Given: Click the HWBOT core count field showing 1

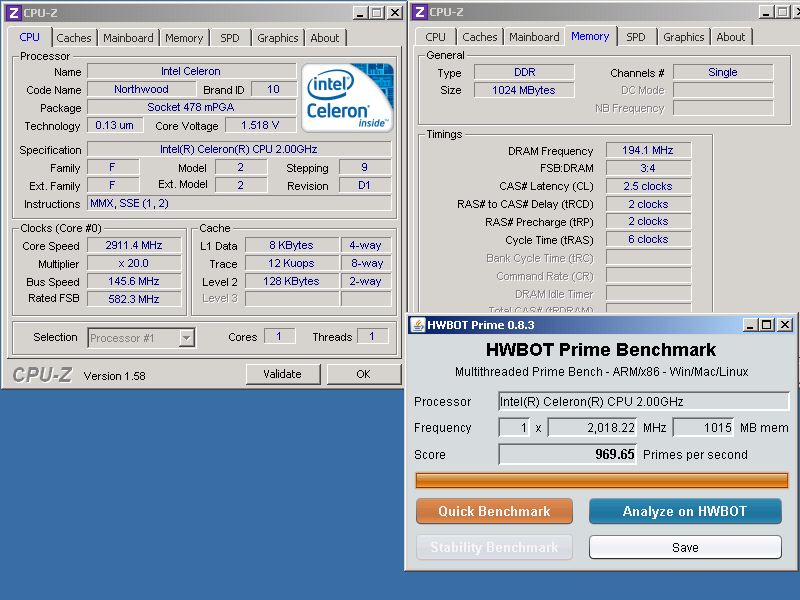Looking at the screenshot, I should 514,428.
